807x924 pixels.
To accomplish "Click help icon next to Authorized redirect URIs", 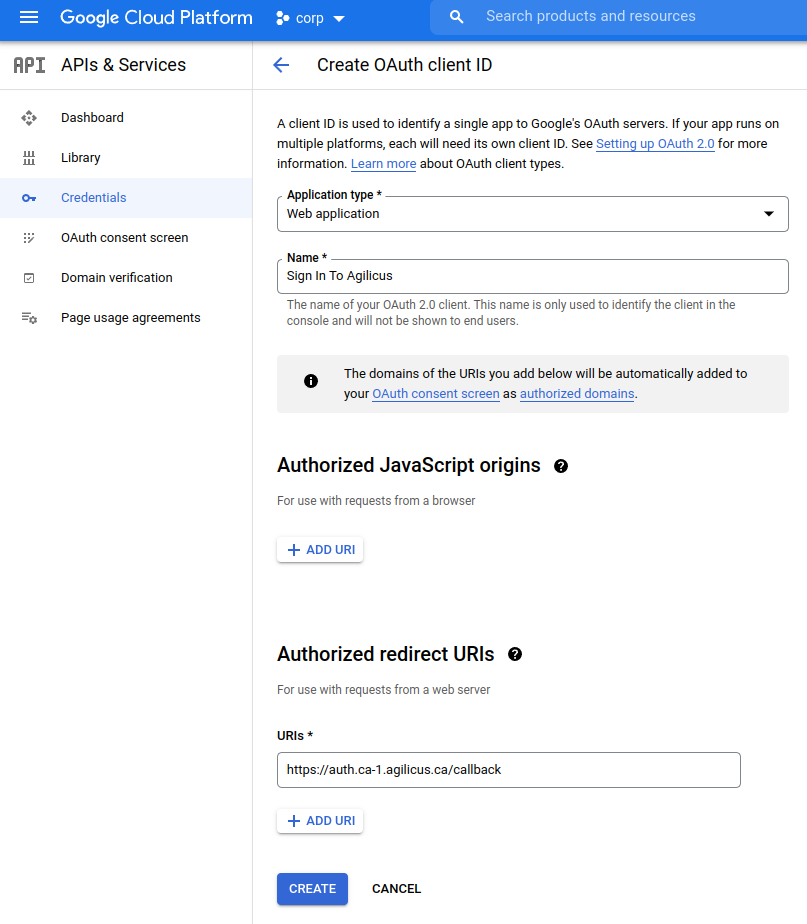I will click(x=515, y=655).
